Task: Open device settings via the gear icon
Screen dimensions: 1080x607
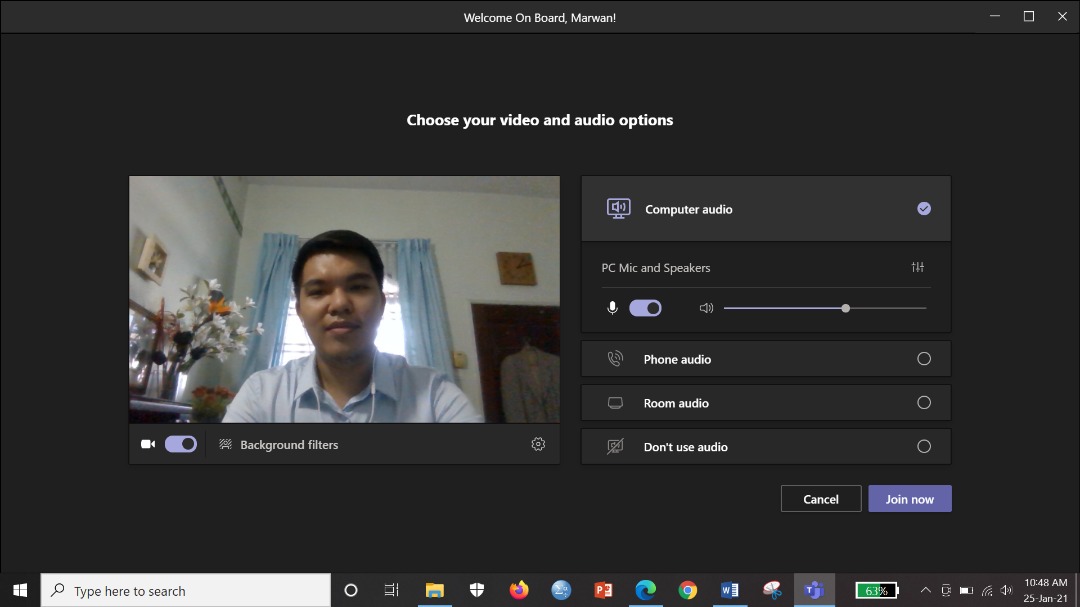Action: click(538, 444)
